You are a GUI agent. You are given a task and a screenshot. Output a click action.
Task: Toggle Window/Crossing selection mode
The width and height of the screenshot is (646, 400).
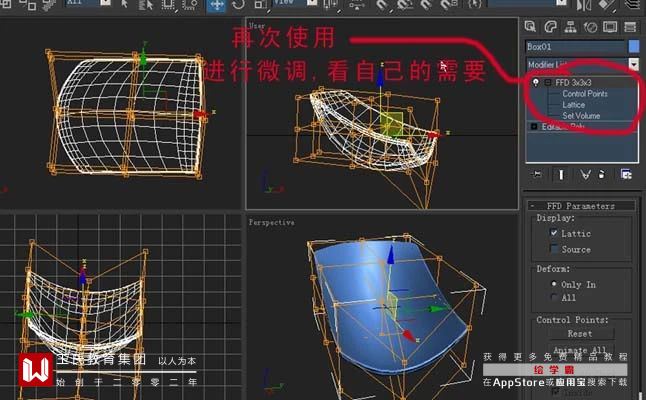(x=190, y=5)
